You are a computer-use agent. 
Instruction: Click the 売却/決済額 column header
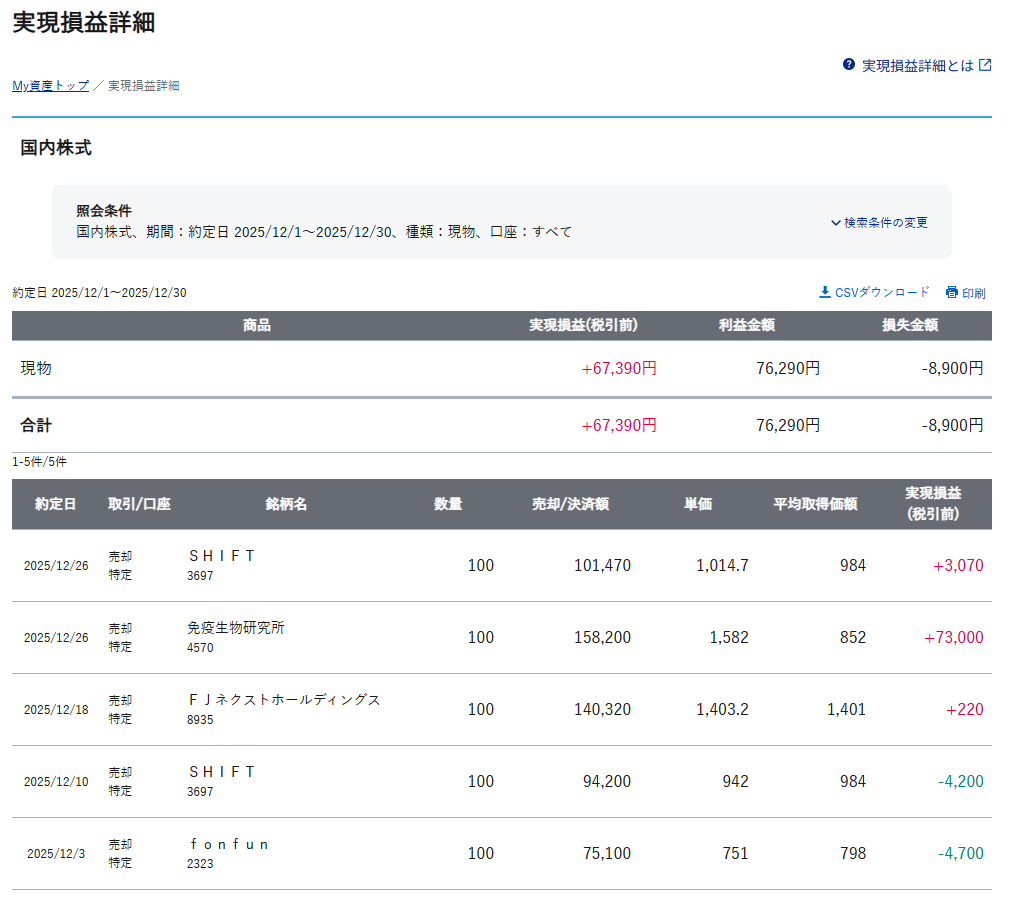570,504
